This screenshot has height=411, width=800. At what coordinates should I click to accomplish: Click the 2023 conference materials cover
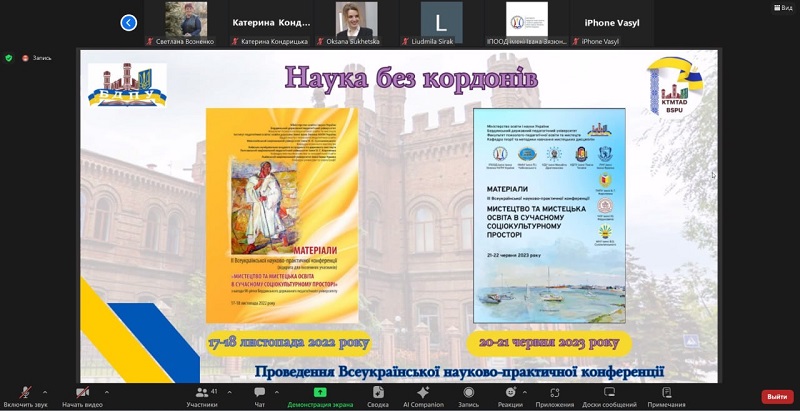(x=549, y=215)
